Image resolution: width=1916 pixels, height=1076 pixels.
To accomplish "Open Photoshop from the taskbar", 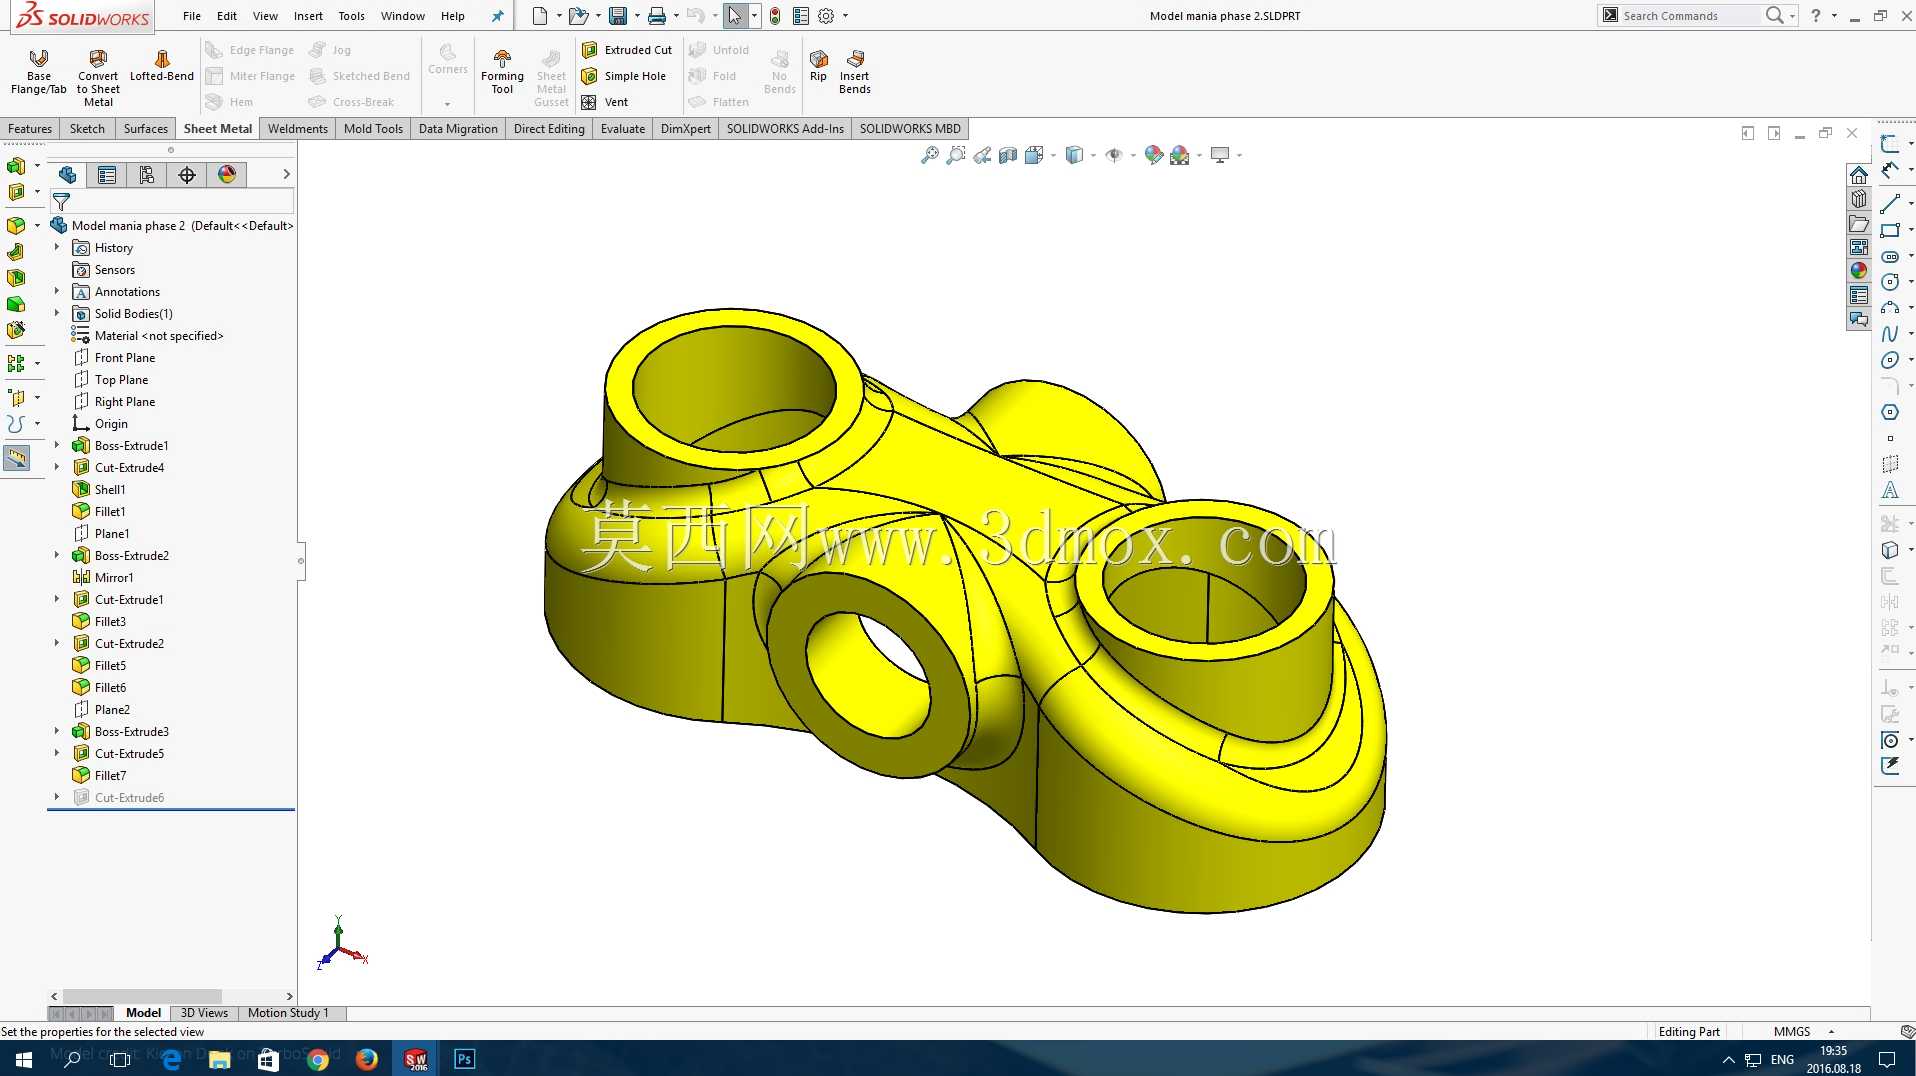I will tap(465, 1059).
